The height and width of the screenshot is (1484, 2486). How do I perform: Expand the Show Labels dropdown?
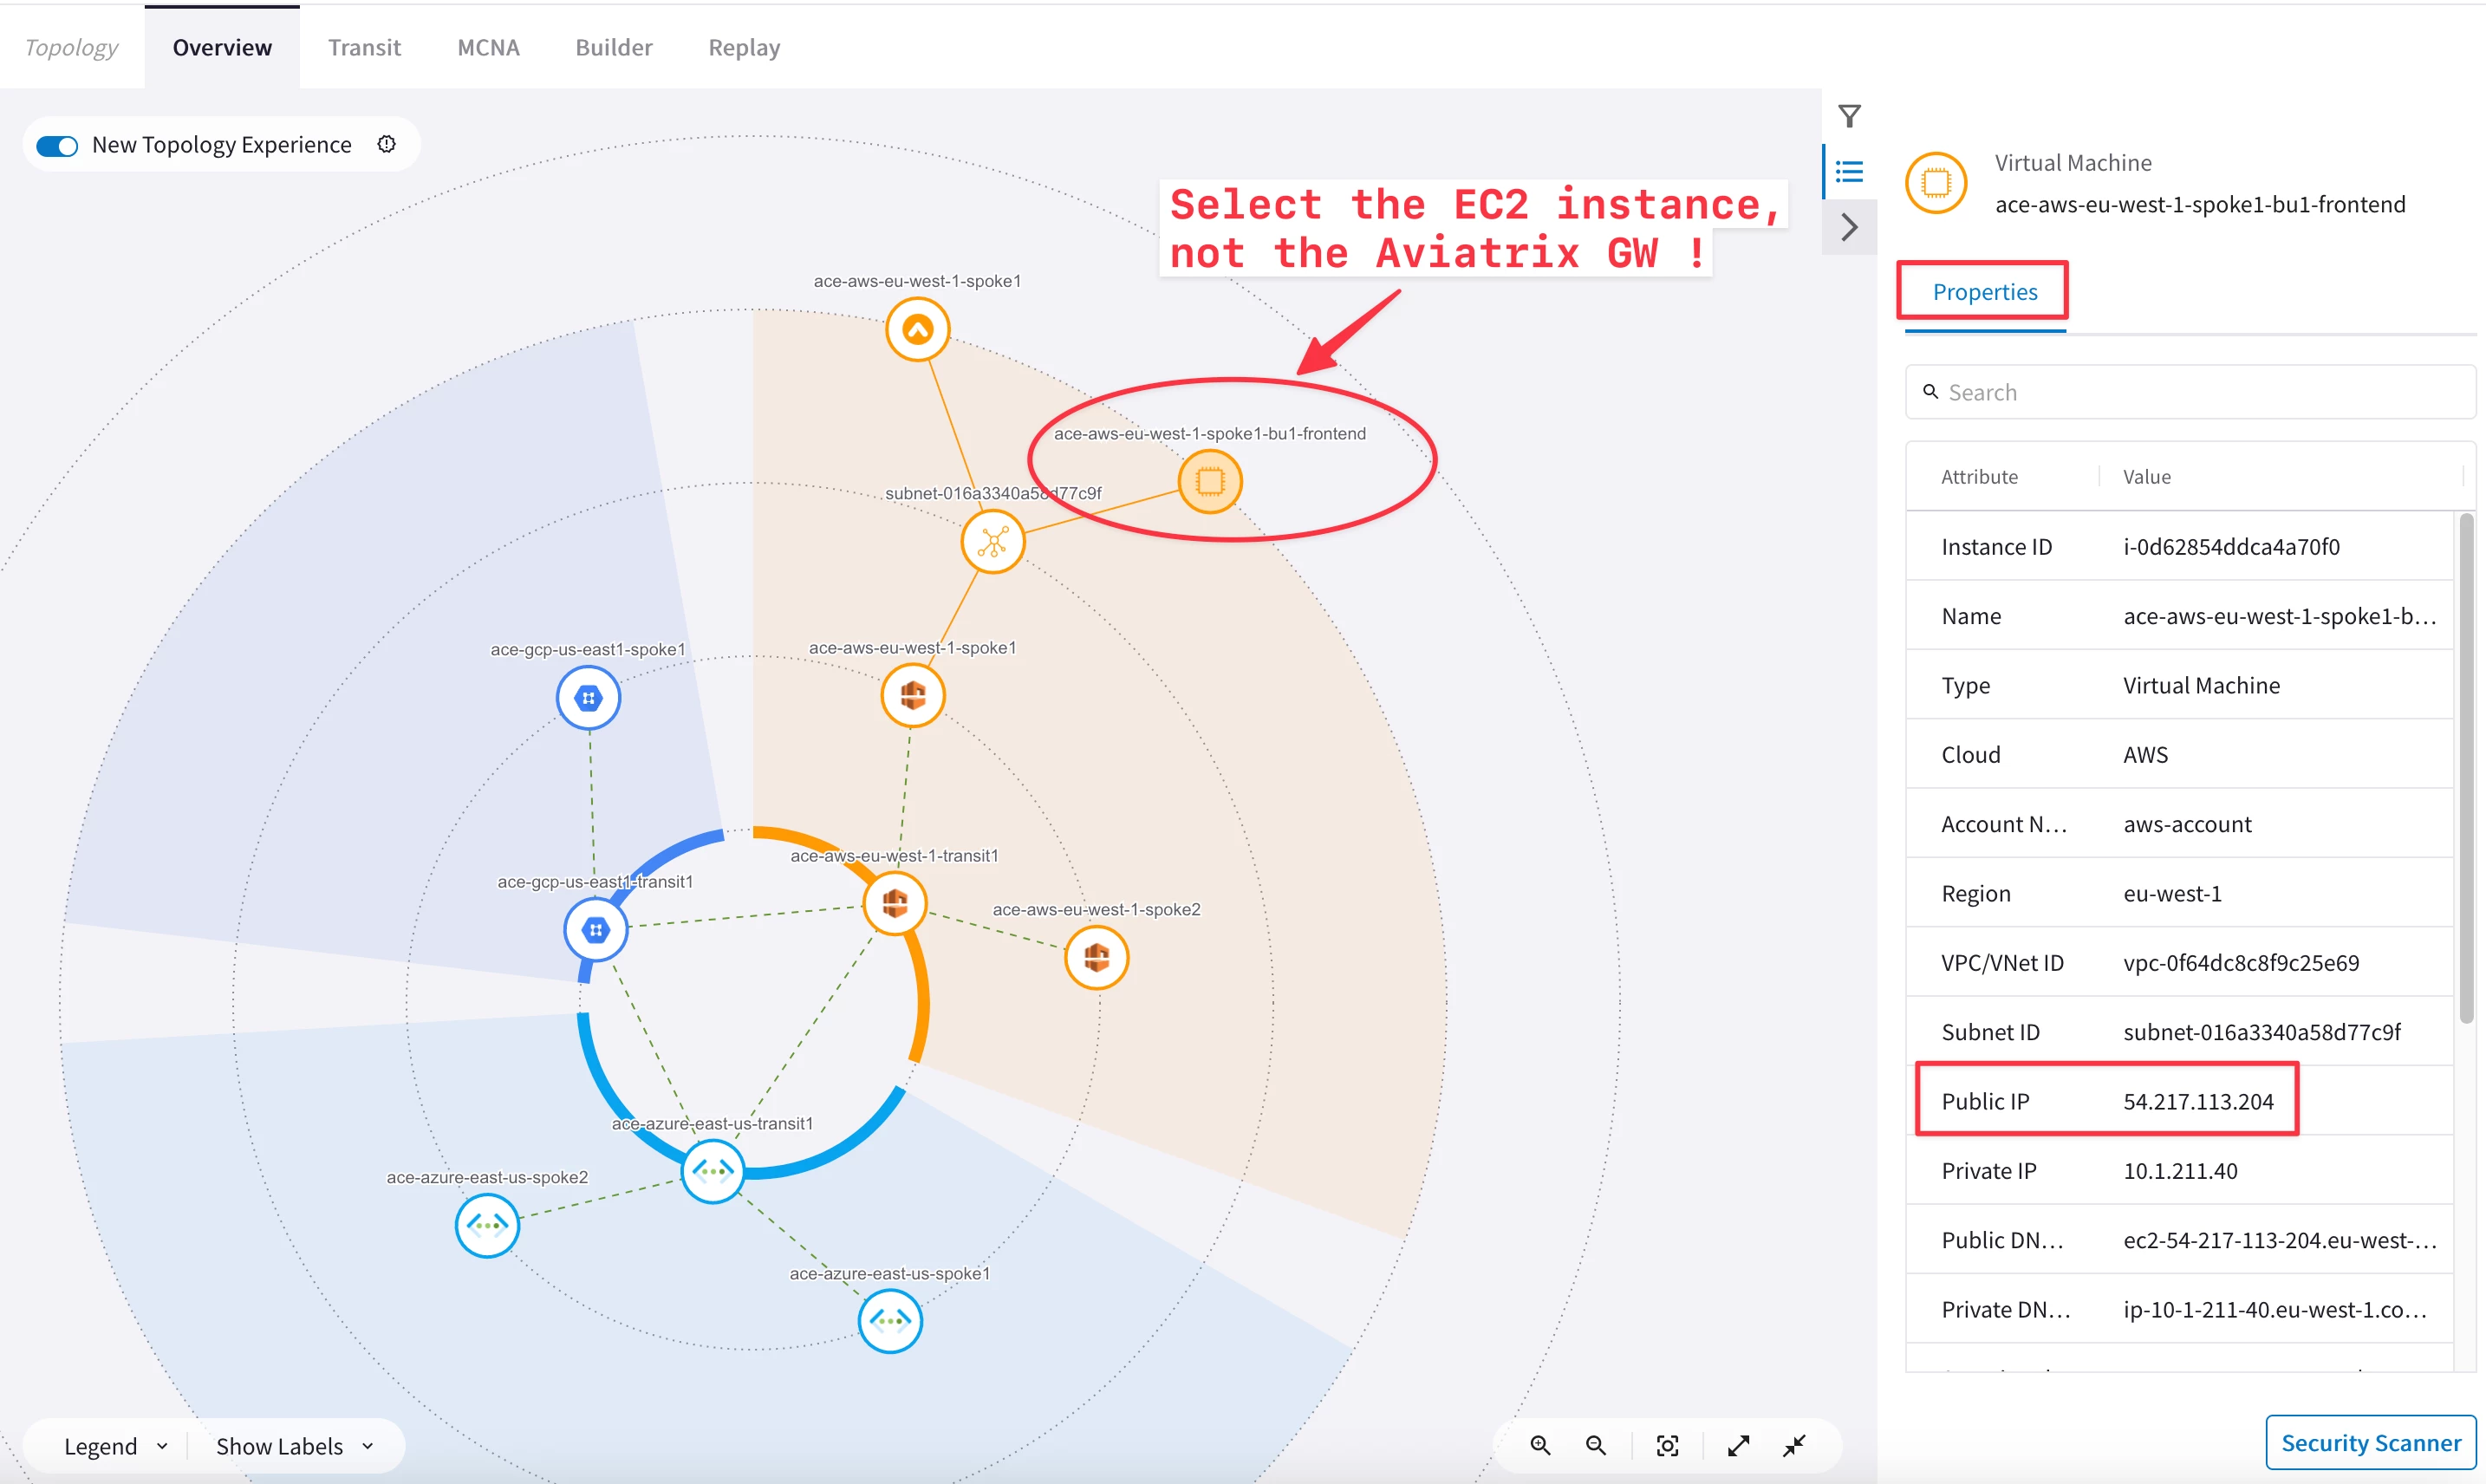click(x=294, y=1446)
